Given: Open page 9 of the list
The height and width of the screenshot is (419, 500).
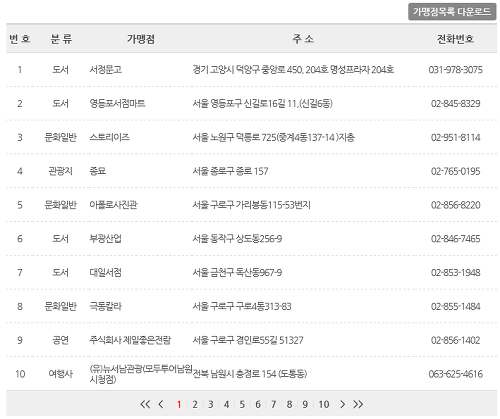Looking at the screenshot, I should (x=305, y=404).
